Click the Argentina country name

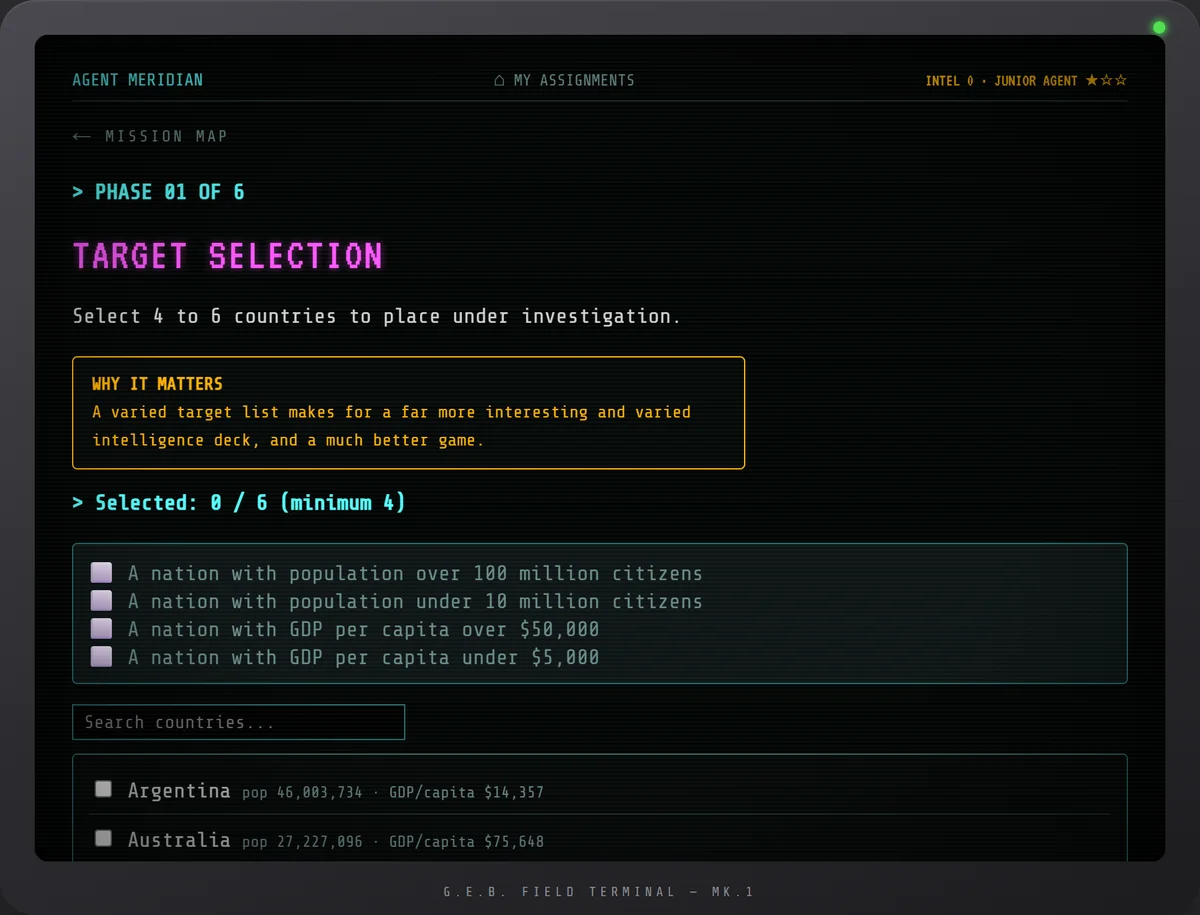(179, 790)
